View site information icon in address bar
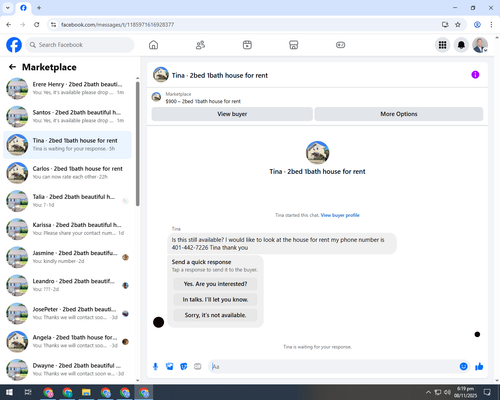Viewport: 500px width, 400px height. [53, 25]
